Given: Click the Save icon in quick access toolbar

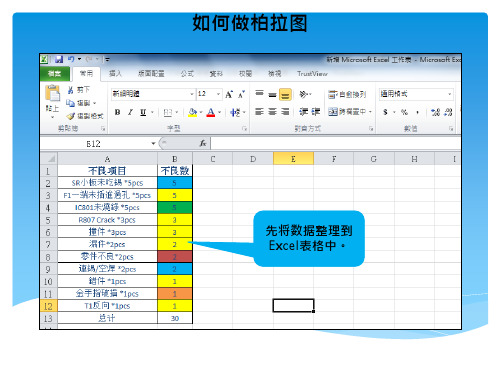Looking at the screenshot, I should coord(59,60).
